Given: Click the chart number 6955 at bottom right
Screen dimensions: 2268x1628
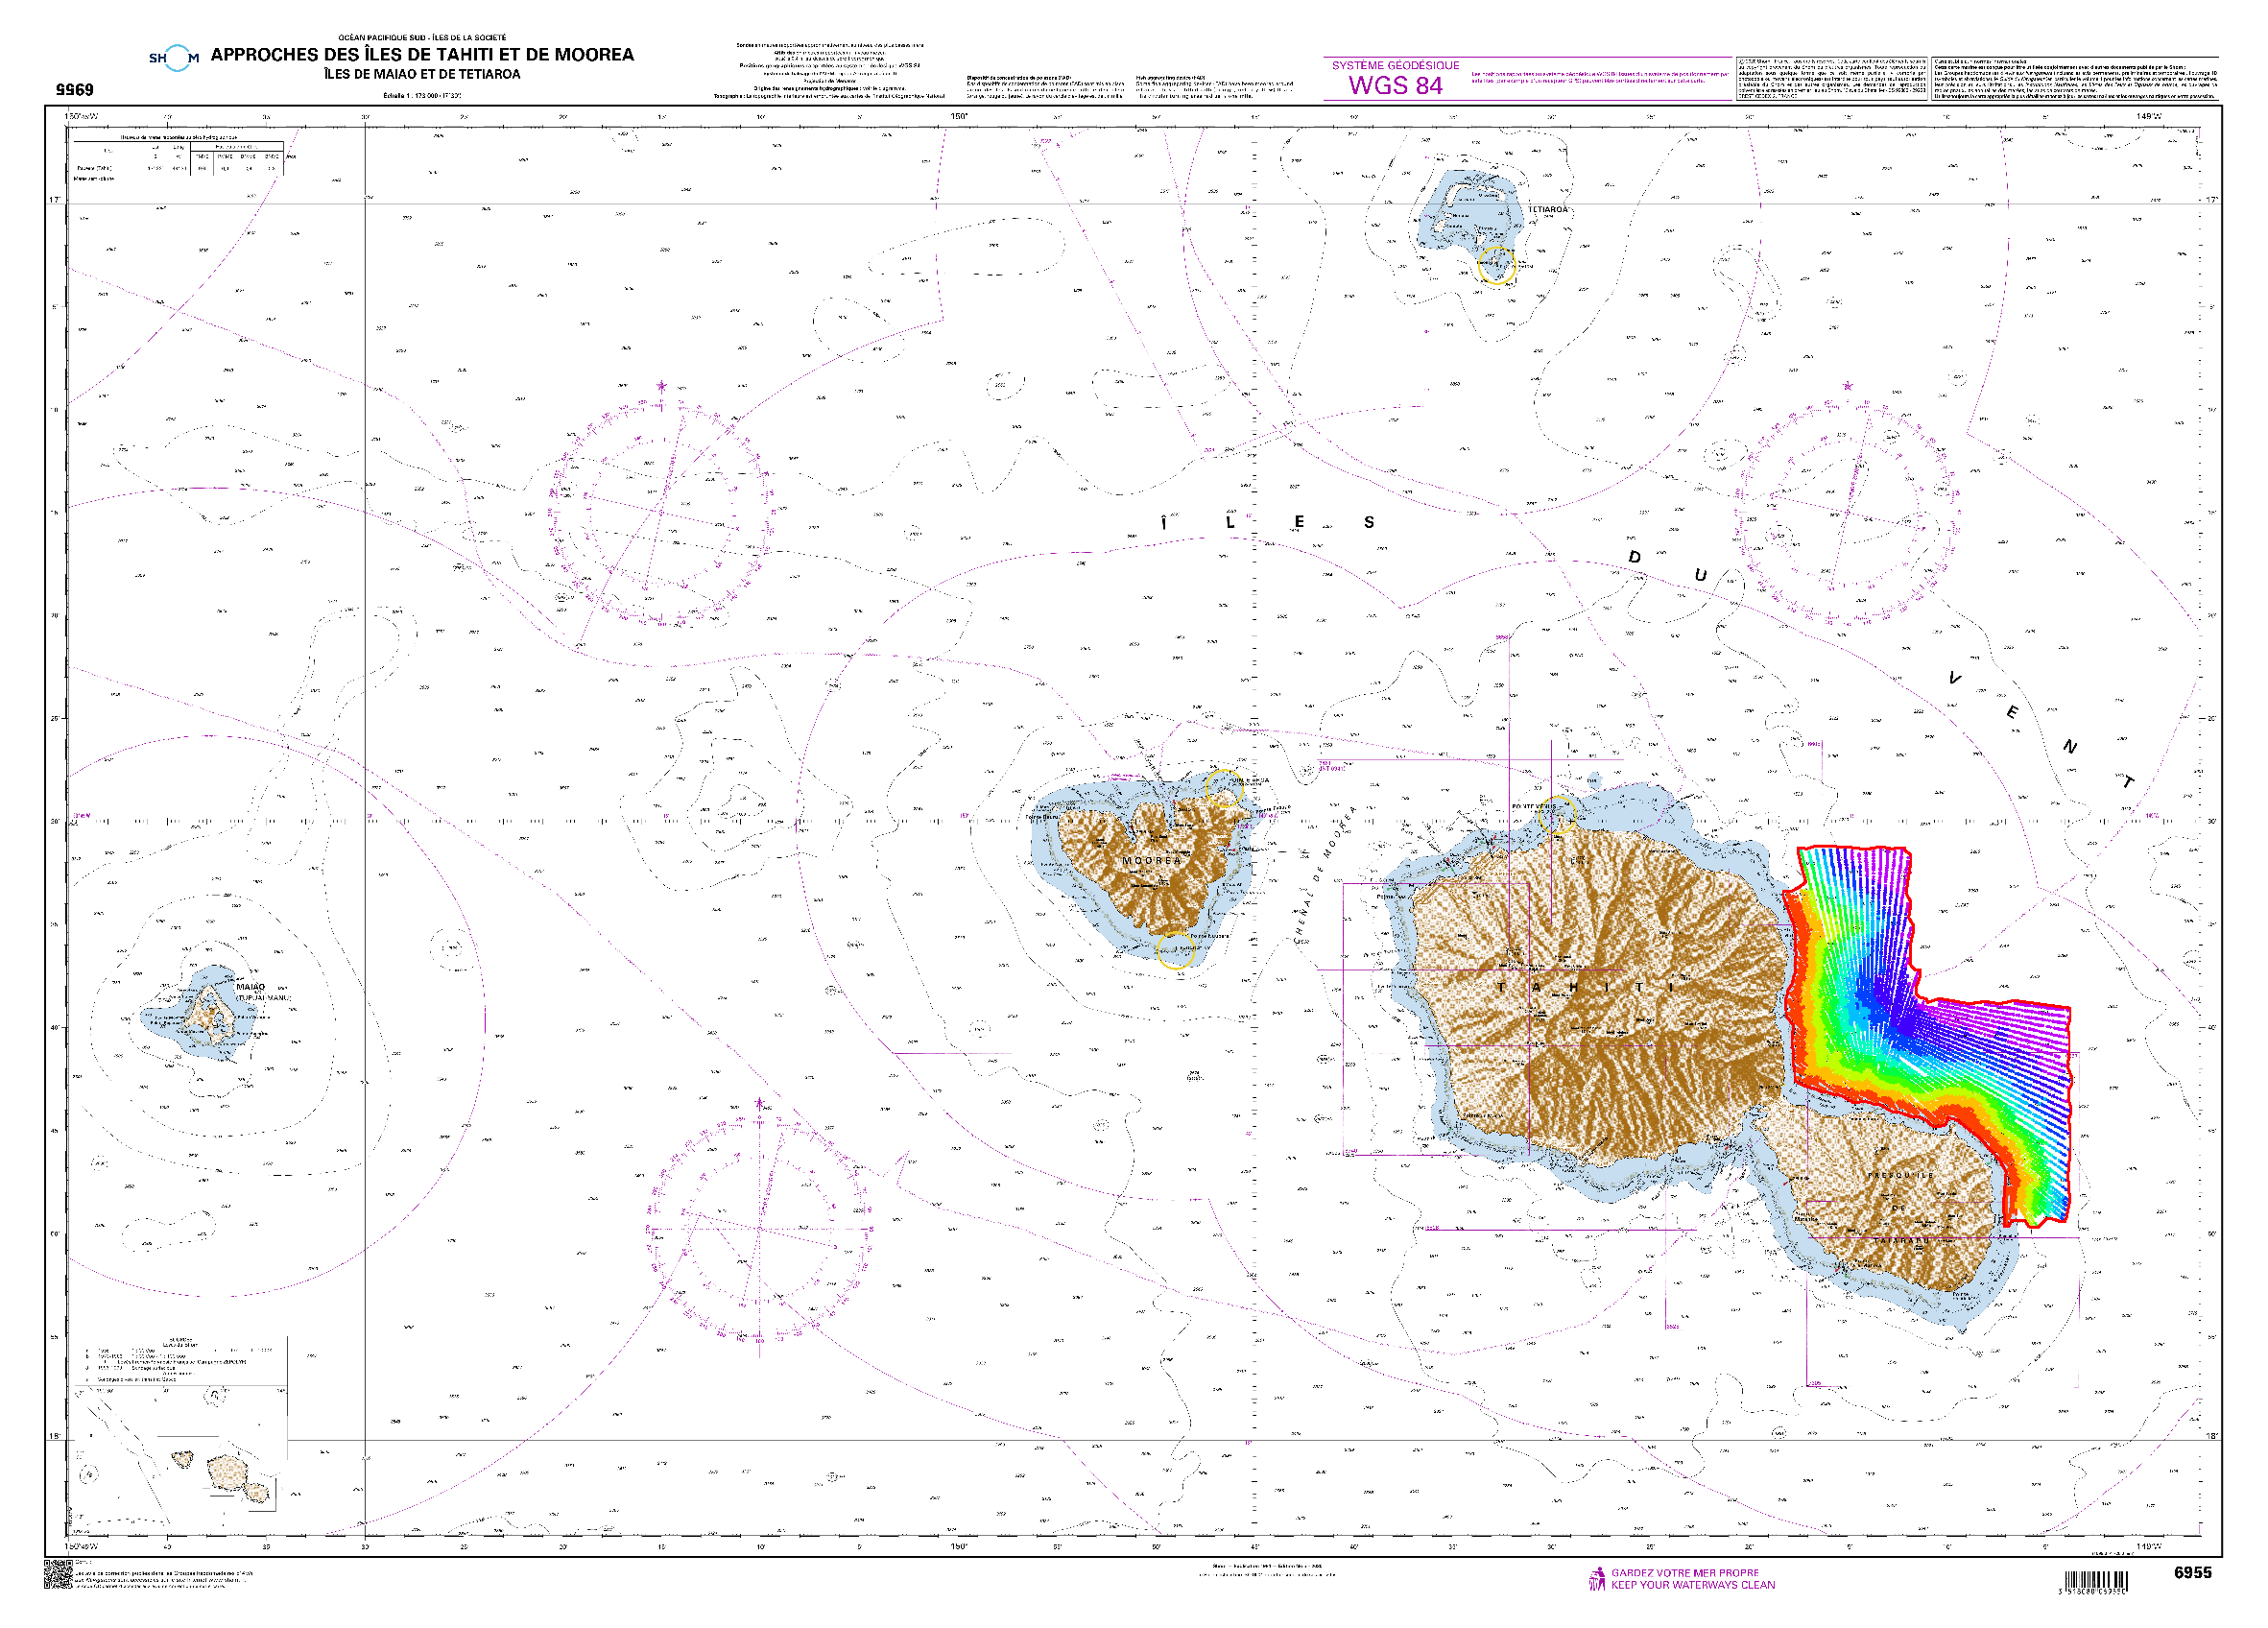Looking at the screenshot, I should tap(2192, 1573).
